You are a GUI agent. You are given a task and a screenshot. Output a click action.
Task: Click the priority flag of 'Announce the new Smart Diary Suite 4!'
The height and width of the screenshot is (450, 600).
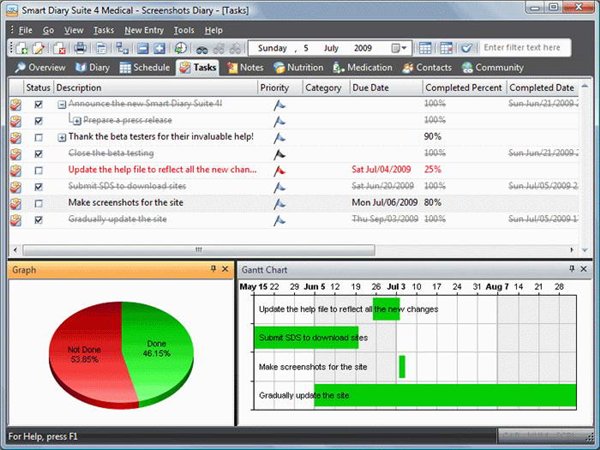[x=279, y=105]
